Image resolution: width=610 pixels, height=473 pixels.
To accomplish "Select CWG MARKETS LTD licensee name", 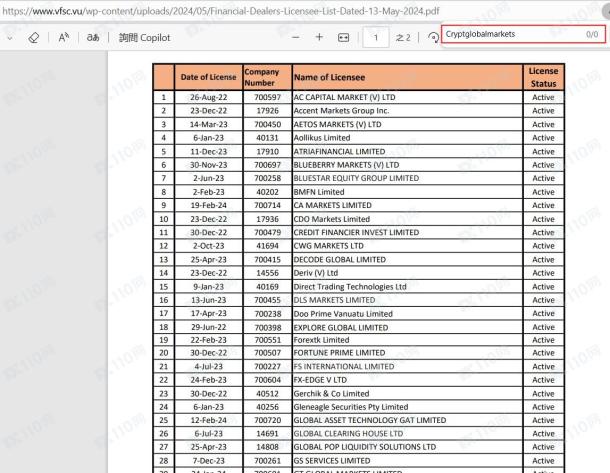I will click(x=329, y=246).
